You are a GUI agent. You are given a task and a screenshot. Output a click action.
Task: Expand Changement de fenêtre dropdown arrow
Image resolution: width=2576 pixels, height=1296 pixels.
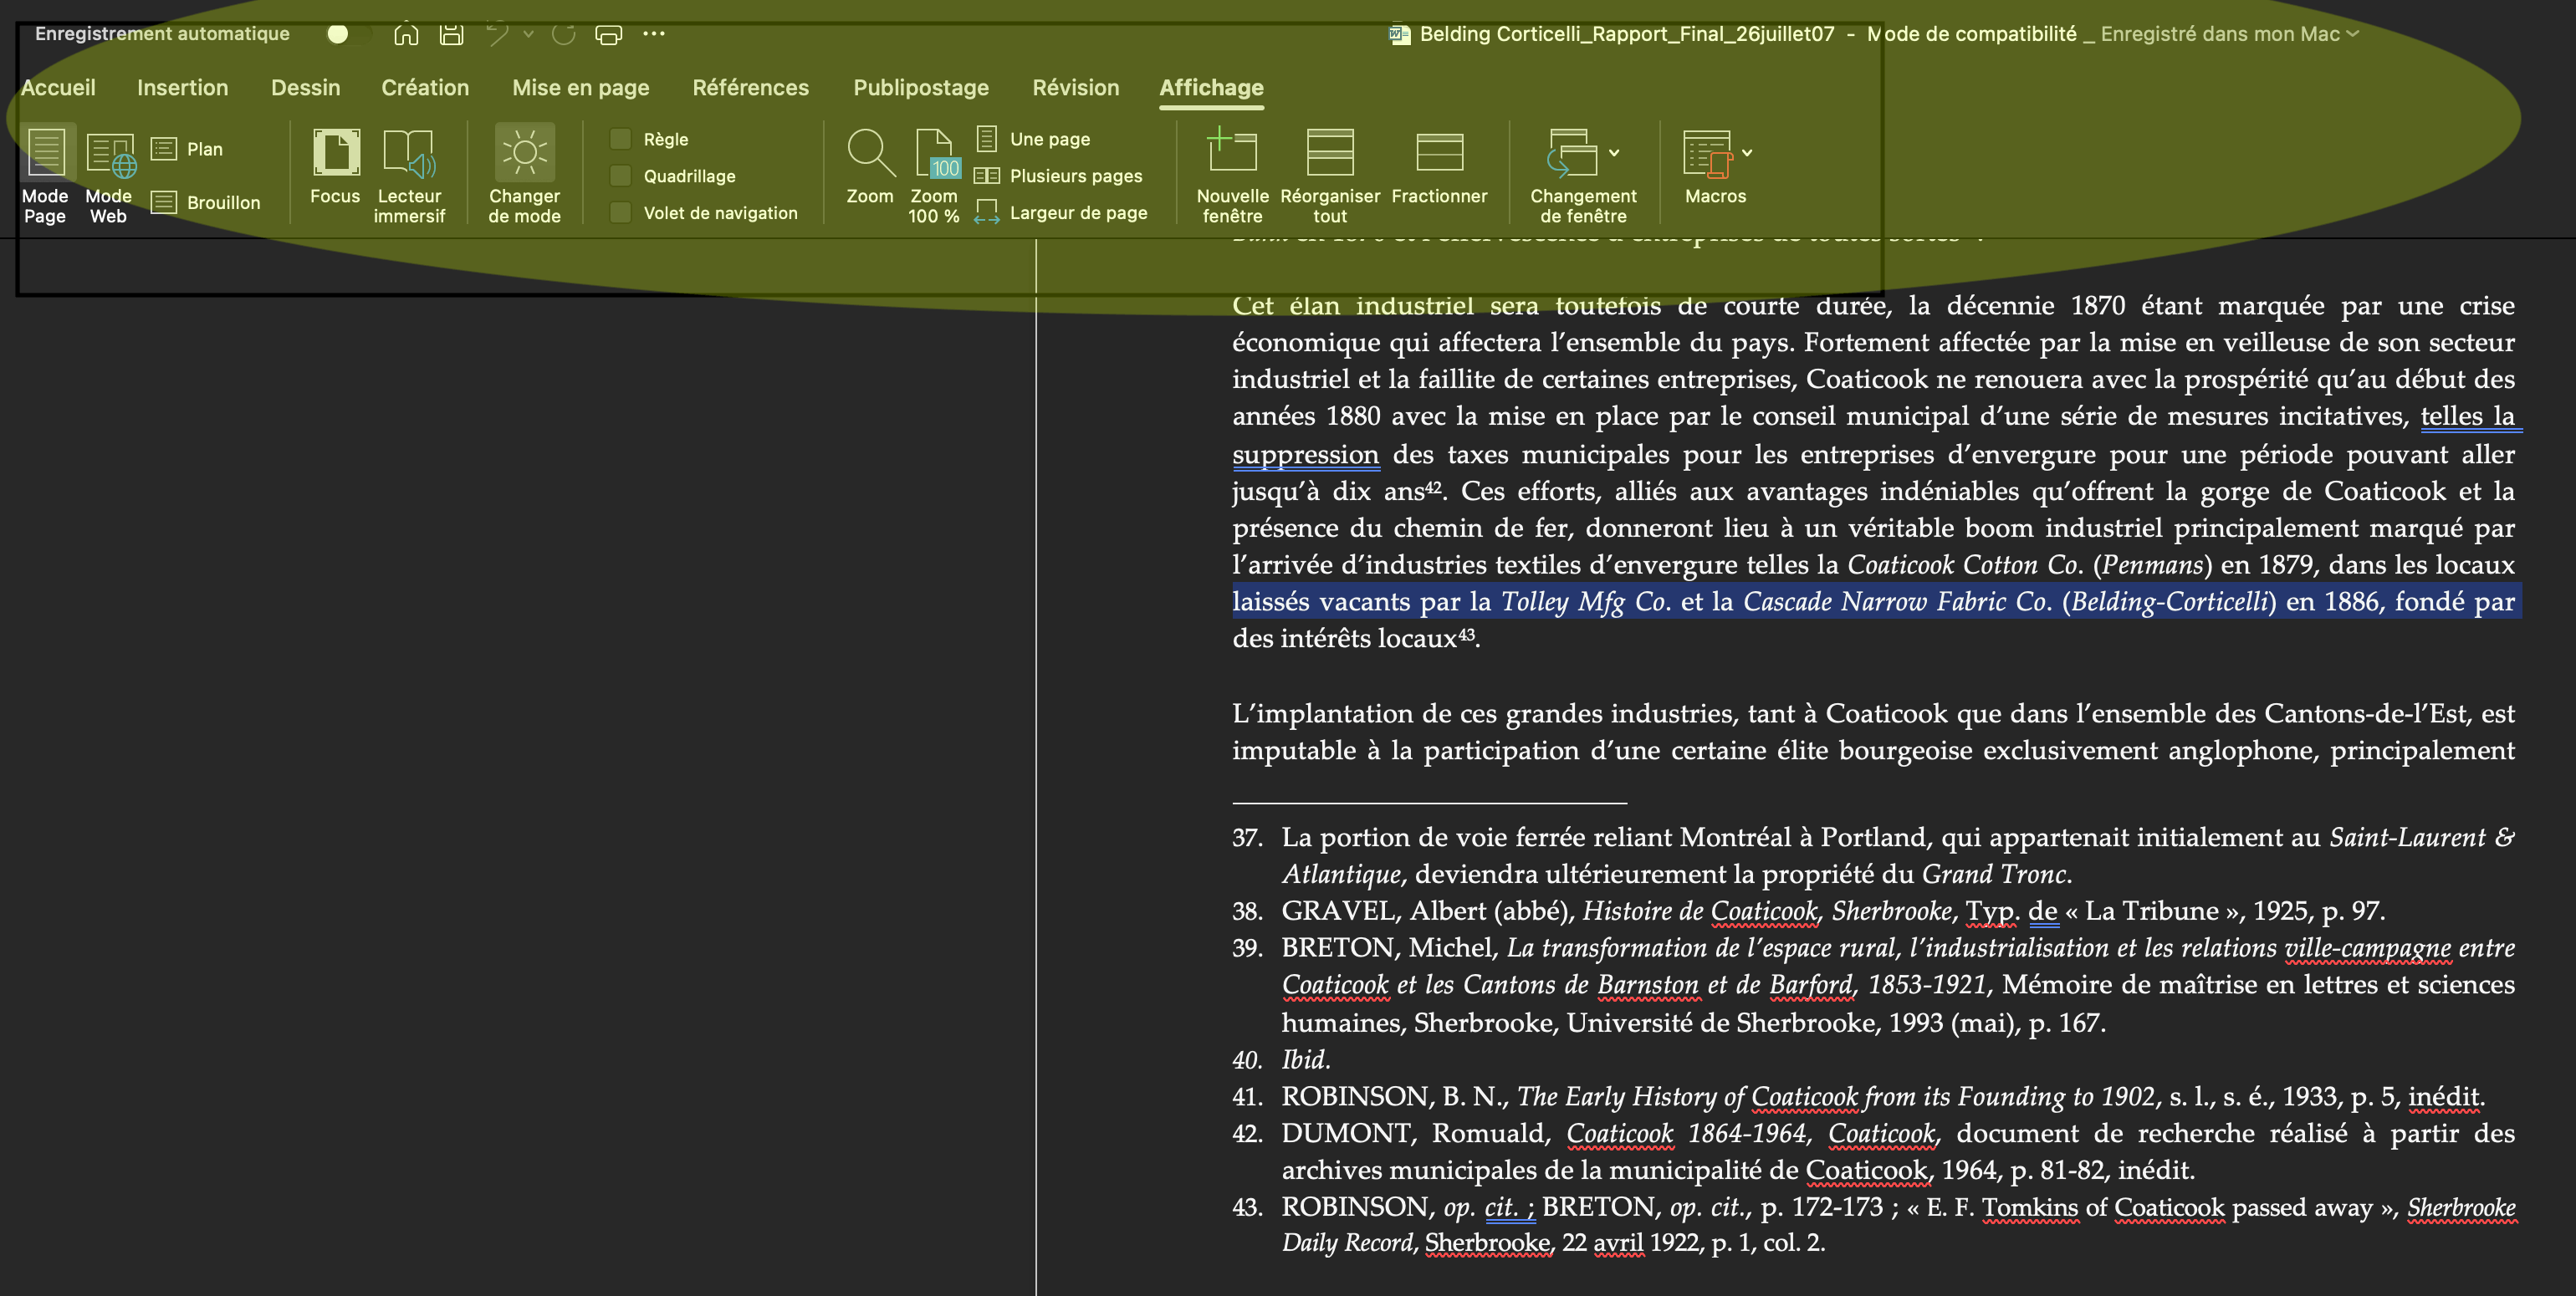pyautogui.click(x=1614, y=153)
